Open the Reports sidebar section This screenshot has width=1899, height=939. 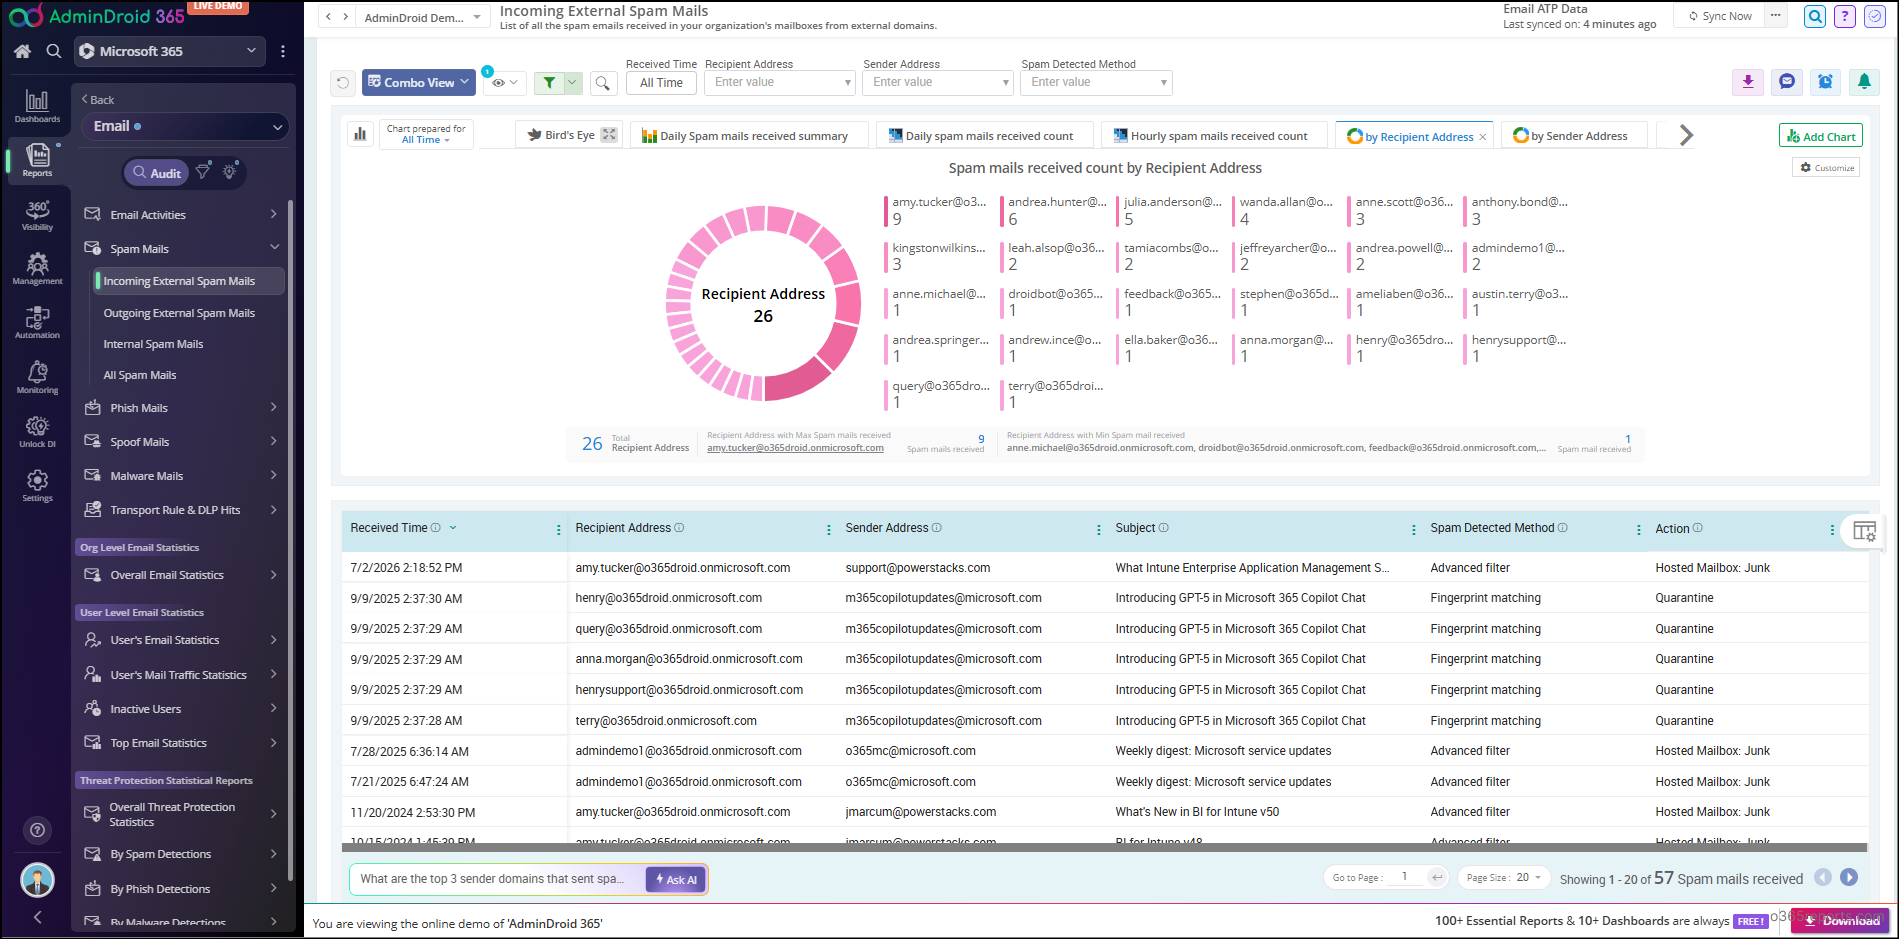[x=37, y=160]
